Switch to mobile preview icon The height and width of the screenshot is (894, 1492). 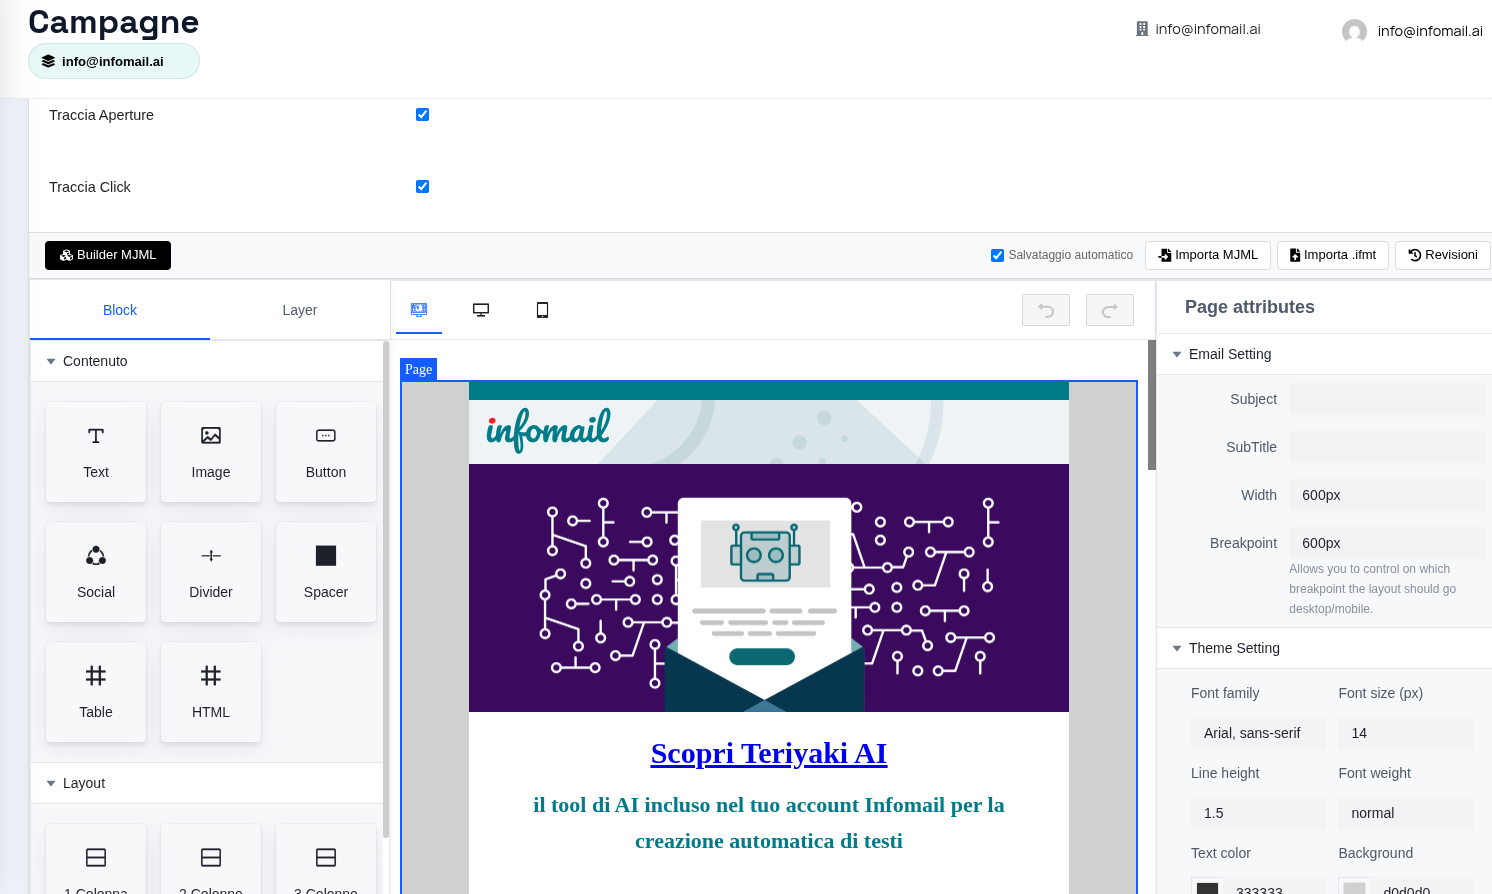coord(542,310)
